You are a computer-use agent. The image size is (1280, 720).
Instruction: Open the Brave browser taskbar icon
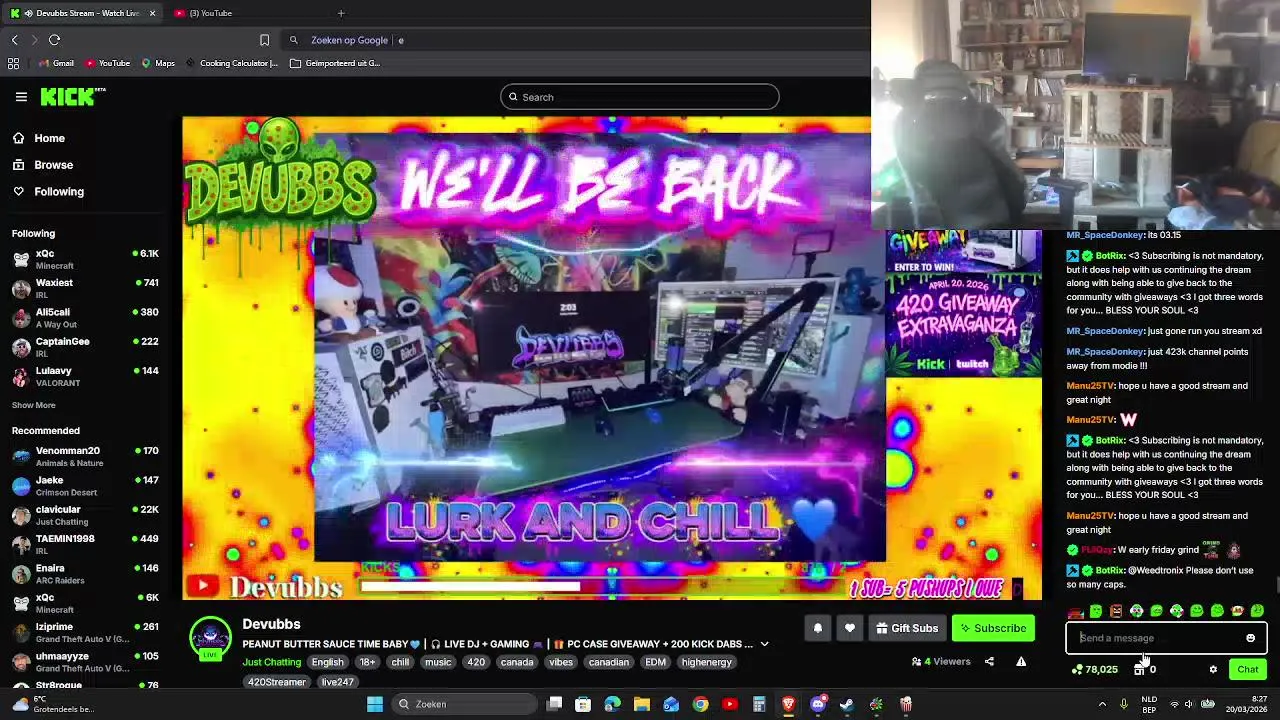(x=788, y=704)
